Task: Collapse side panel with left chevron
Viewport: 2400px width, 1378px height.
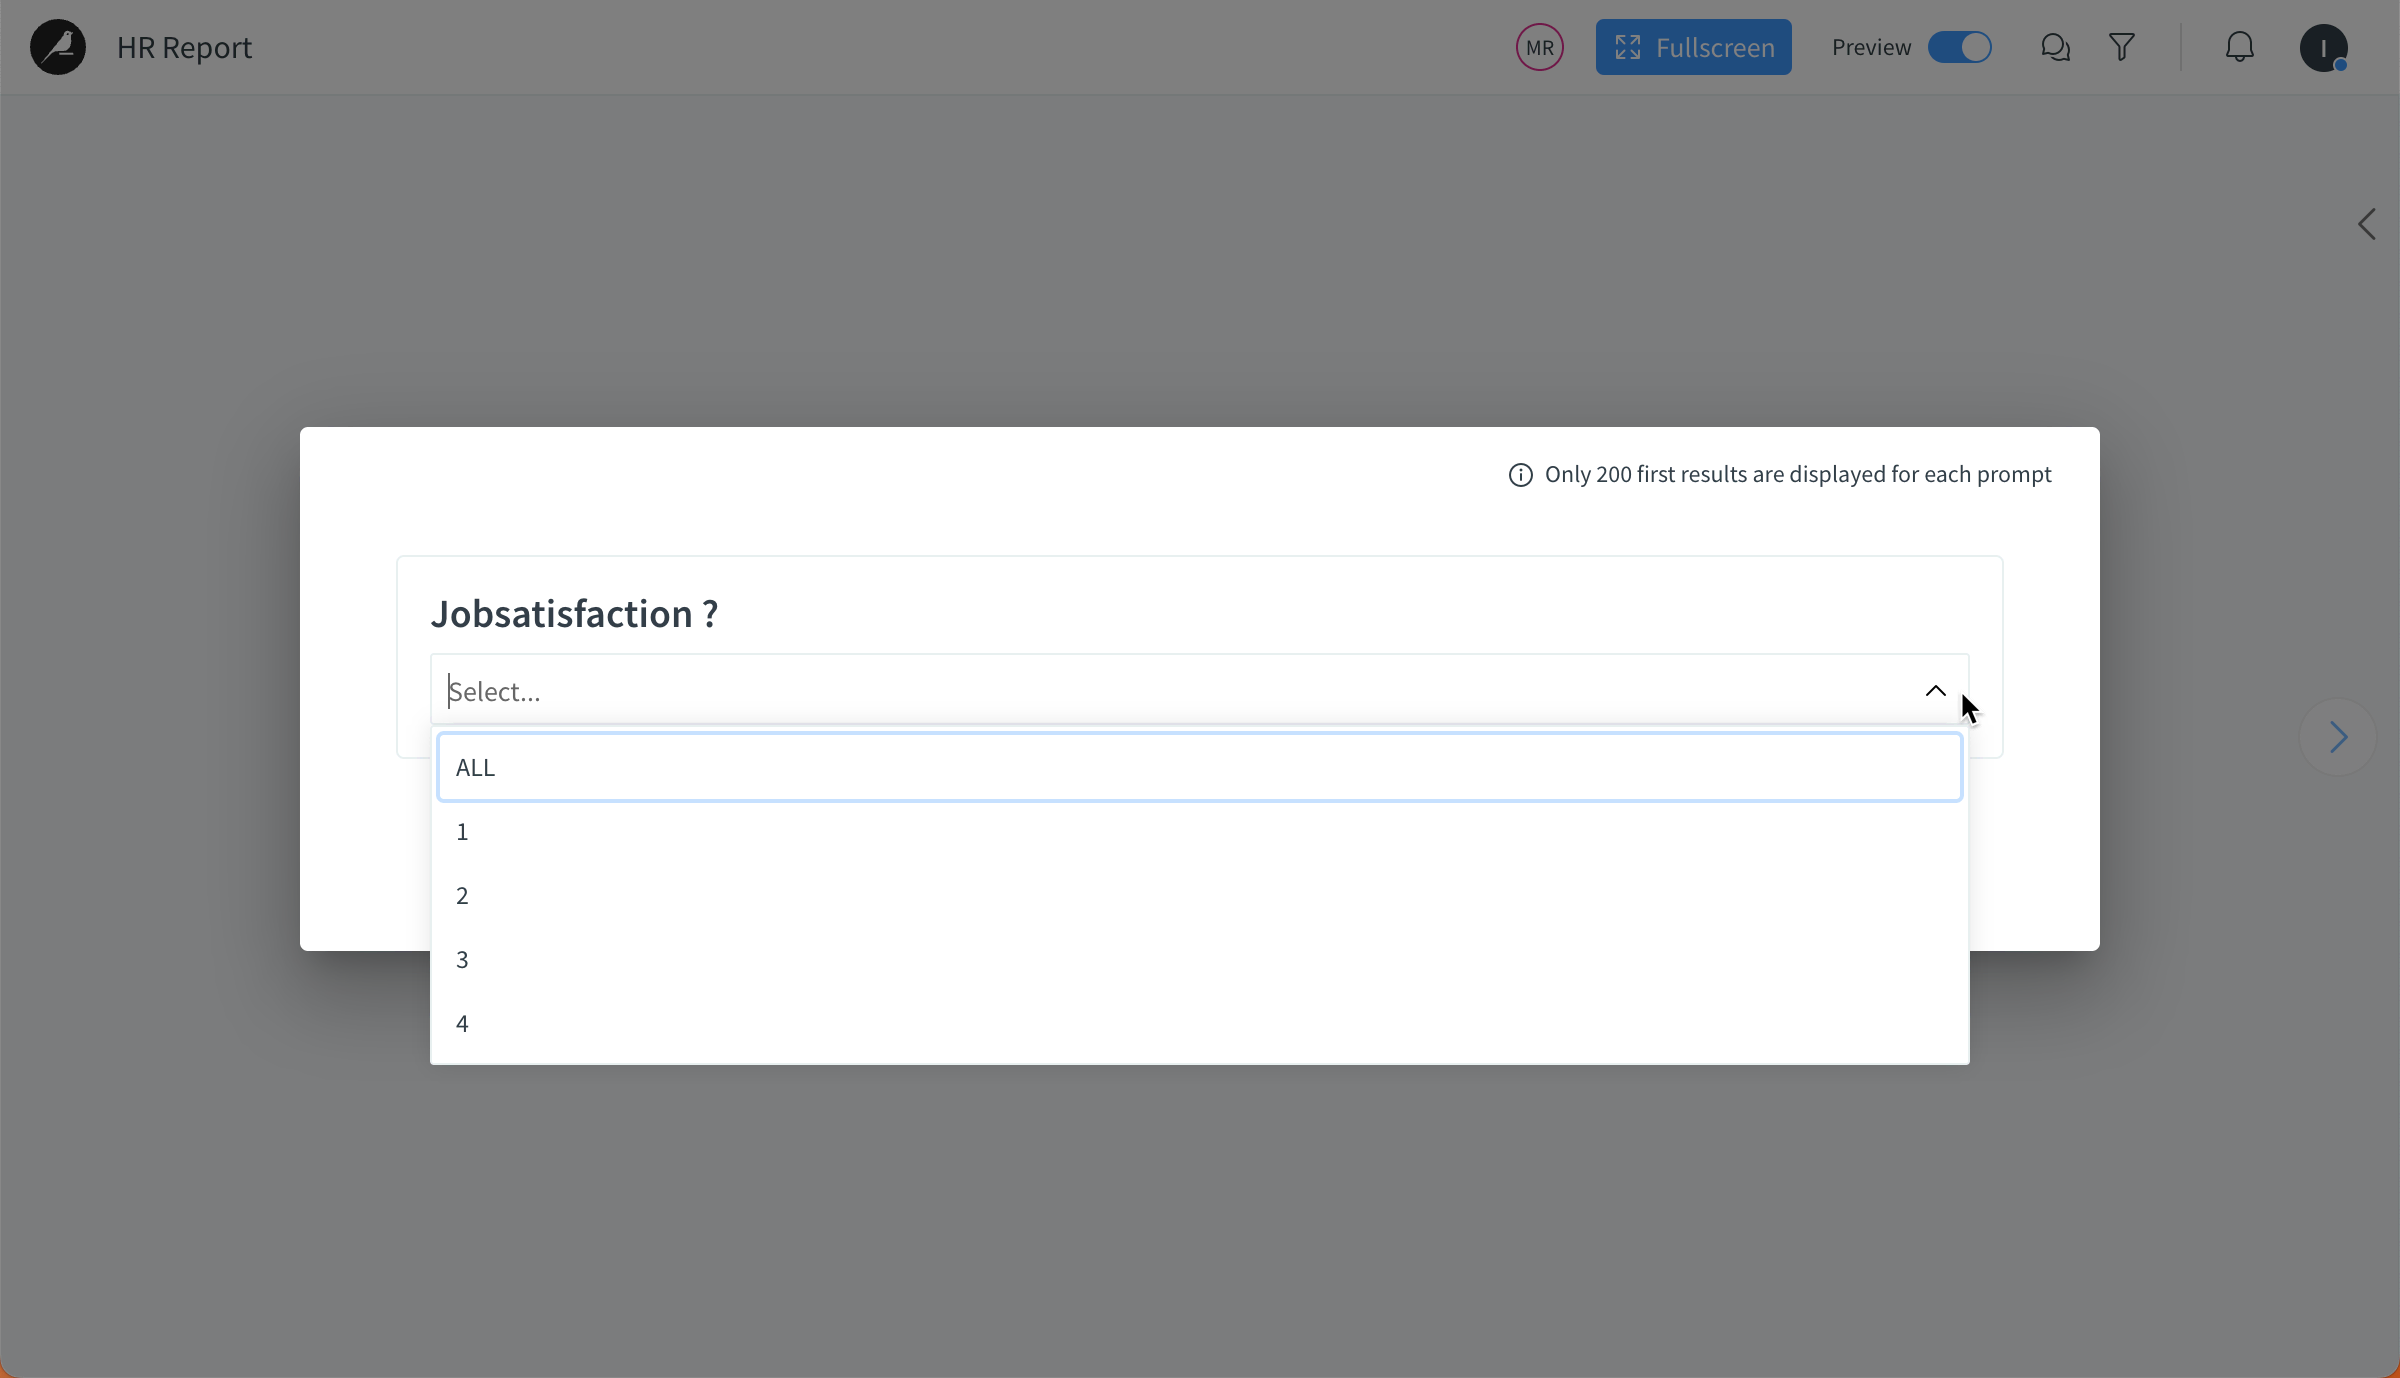Action: point(2367,224)
